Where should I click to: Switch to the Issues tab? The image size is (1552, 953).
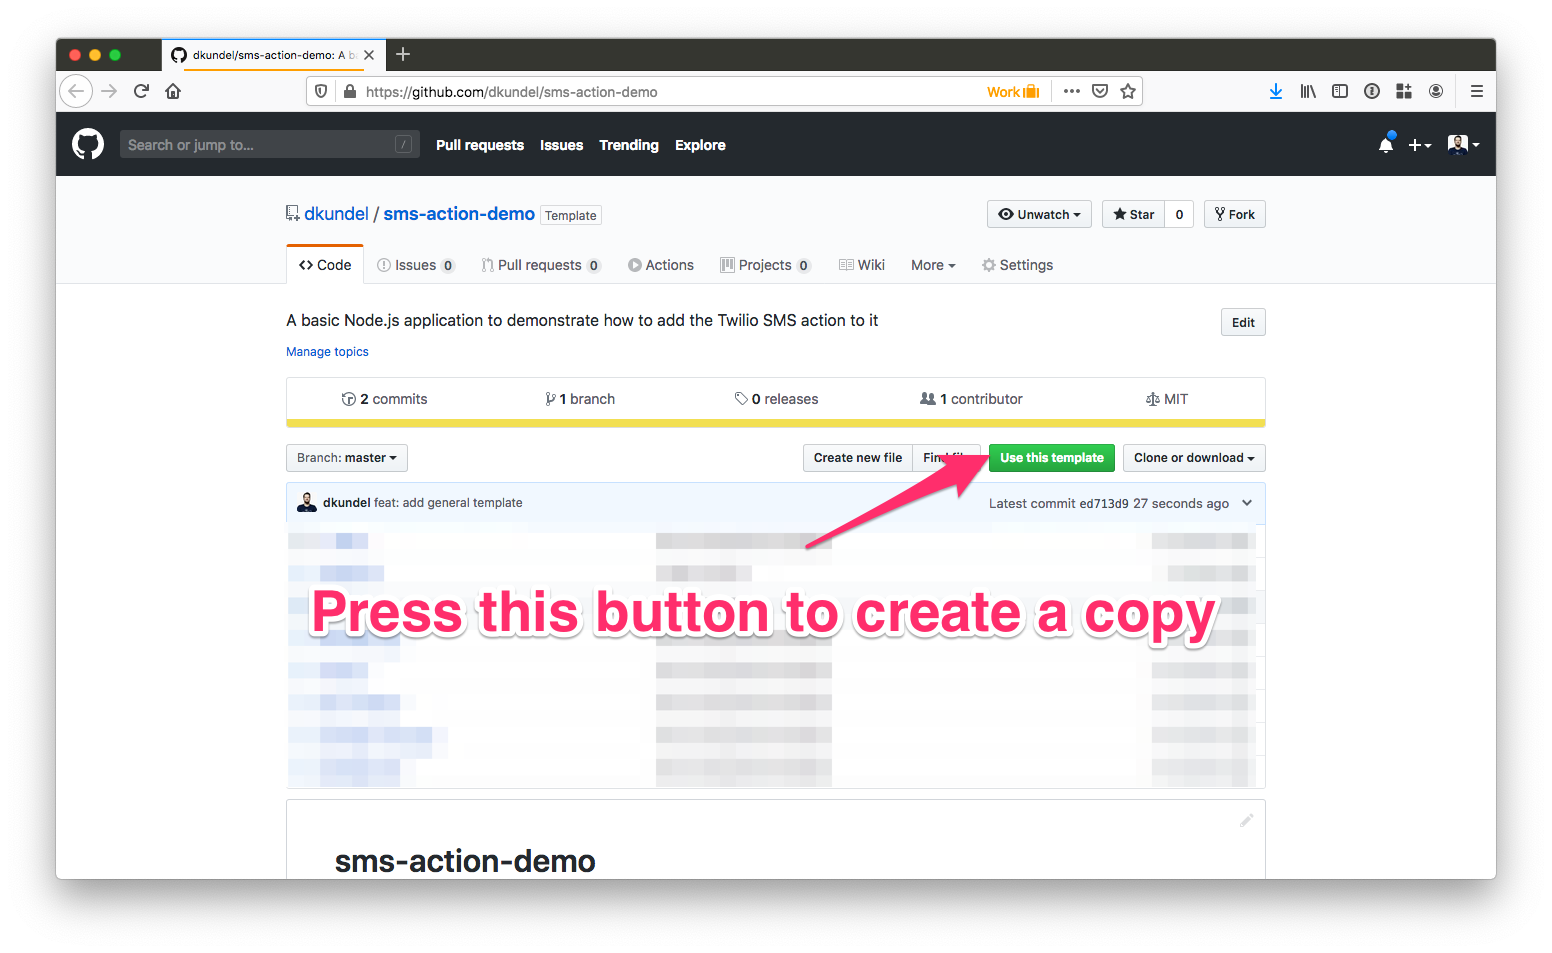click(x=415, y=265)
